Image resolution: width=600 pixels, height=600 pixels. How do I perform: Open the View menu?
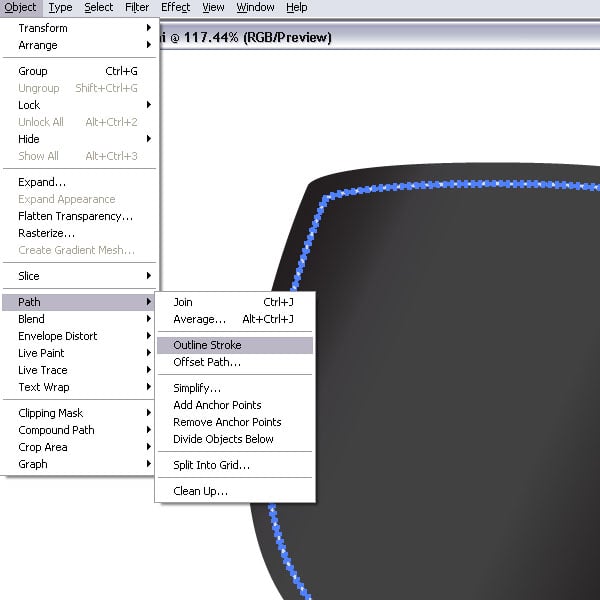(213, 7)
